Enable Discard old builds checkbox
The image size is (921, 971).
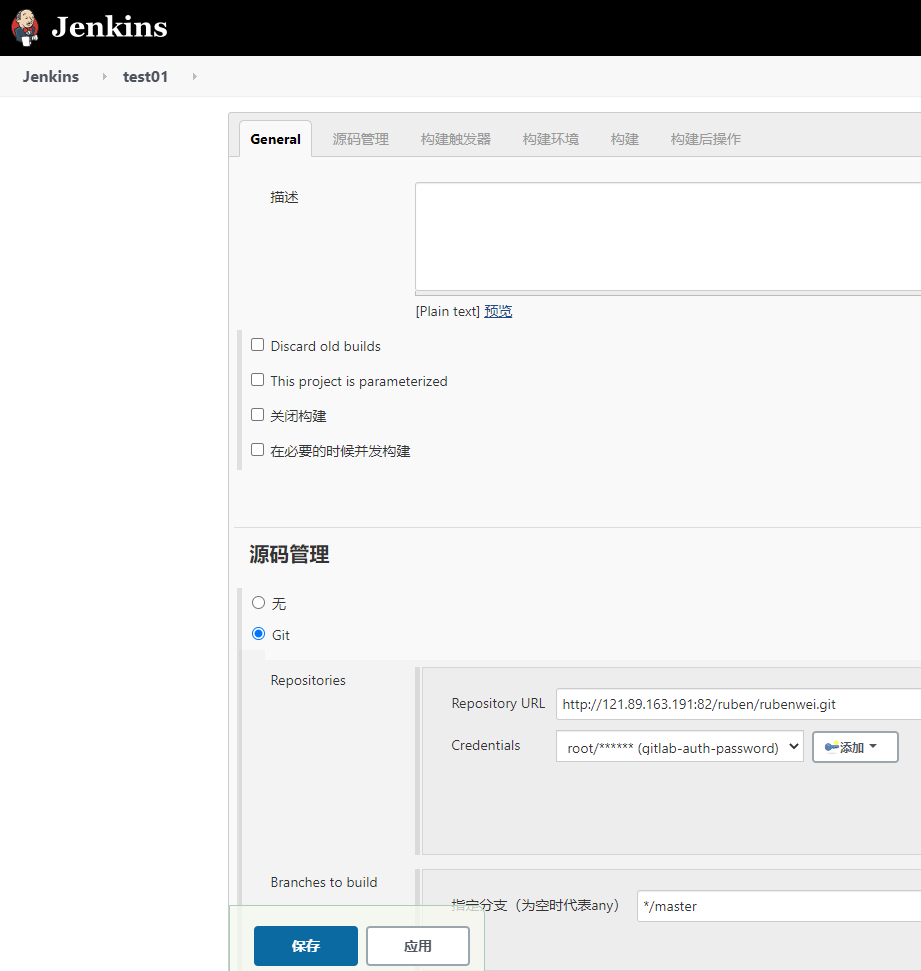258,345
